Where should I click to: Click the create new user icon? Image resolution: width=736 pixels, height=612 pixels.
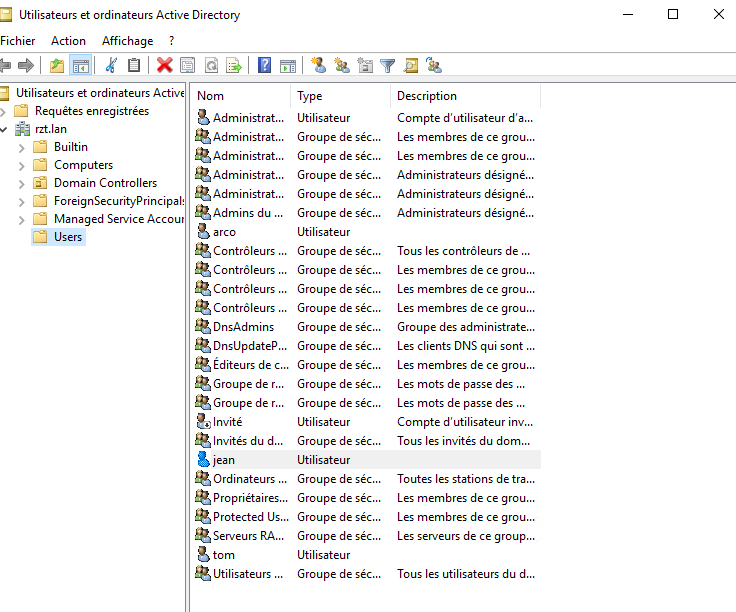(x=318, y=65)
